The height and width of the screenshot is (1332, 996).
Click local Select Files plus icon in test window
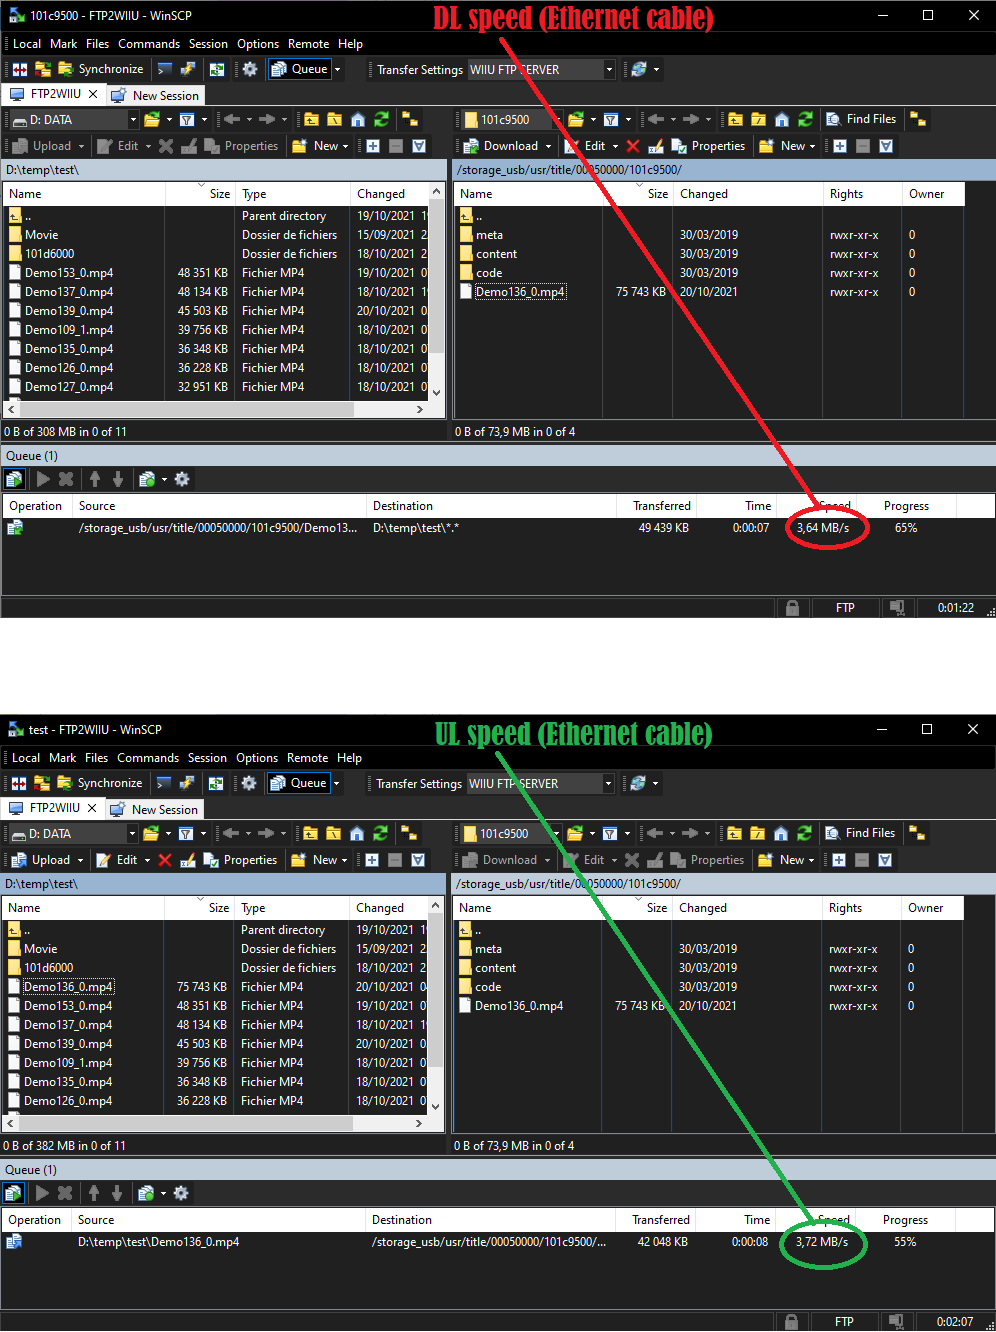tap(372, 860)
